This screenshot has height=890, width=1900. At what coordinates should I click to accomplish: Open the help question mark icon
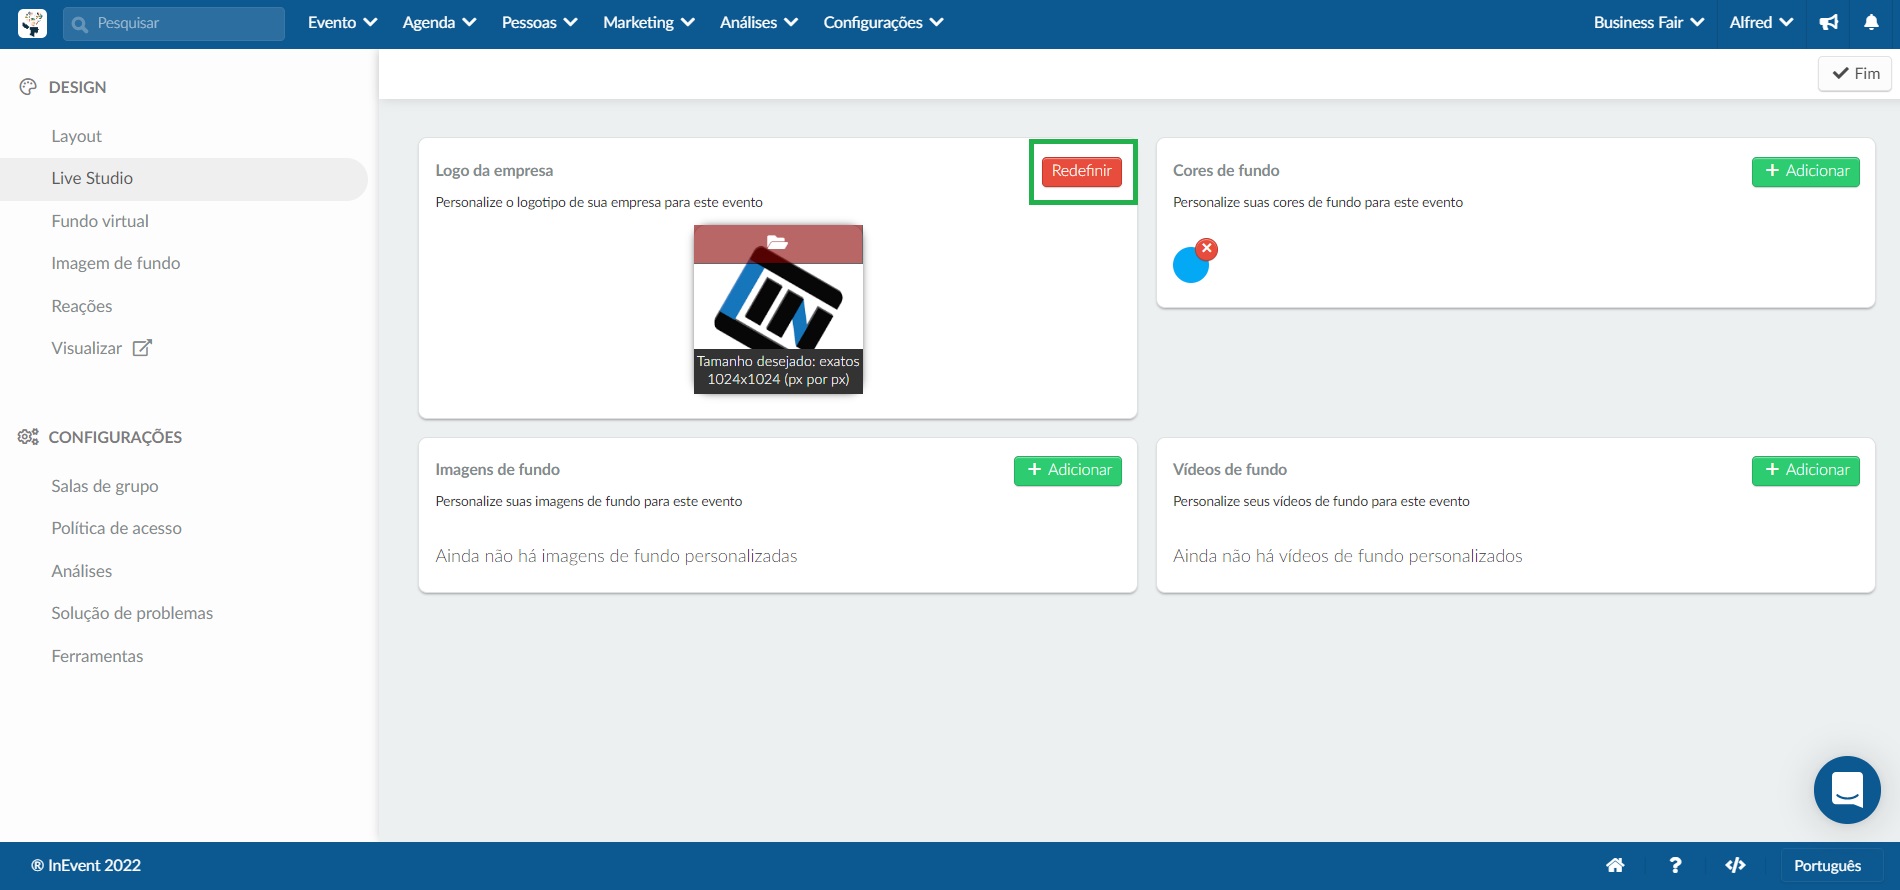coord(1675,865)
